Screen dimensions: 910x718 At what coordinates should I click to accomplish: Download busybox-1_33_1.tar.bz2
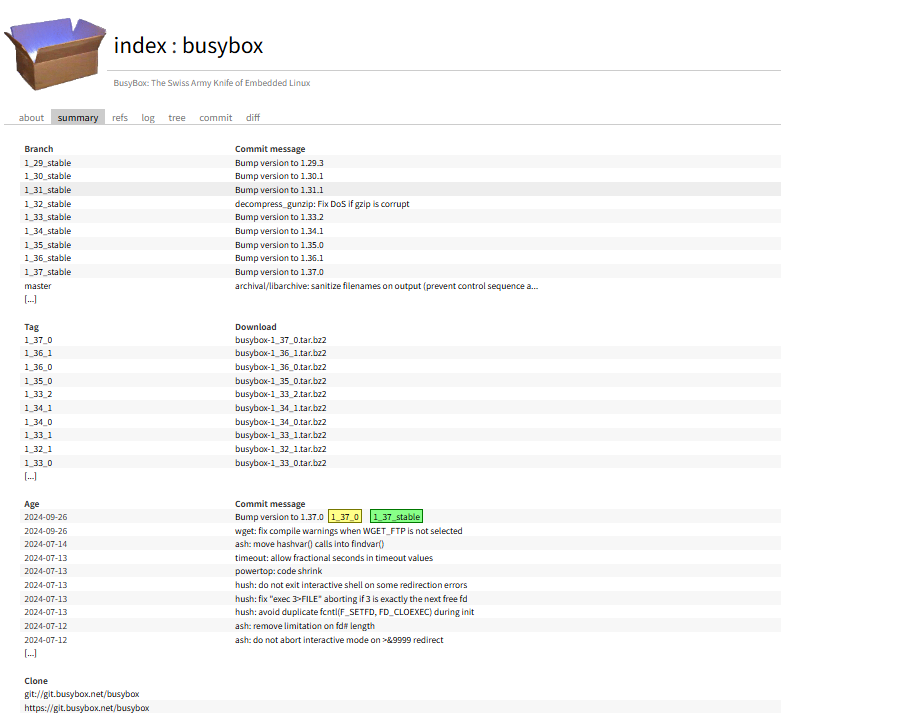coord(281,435)
